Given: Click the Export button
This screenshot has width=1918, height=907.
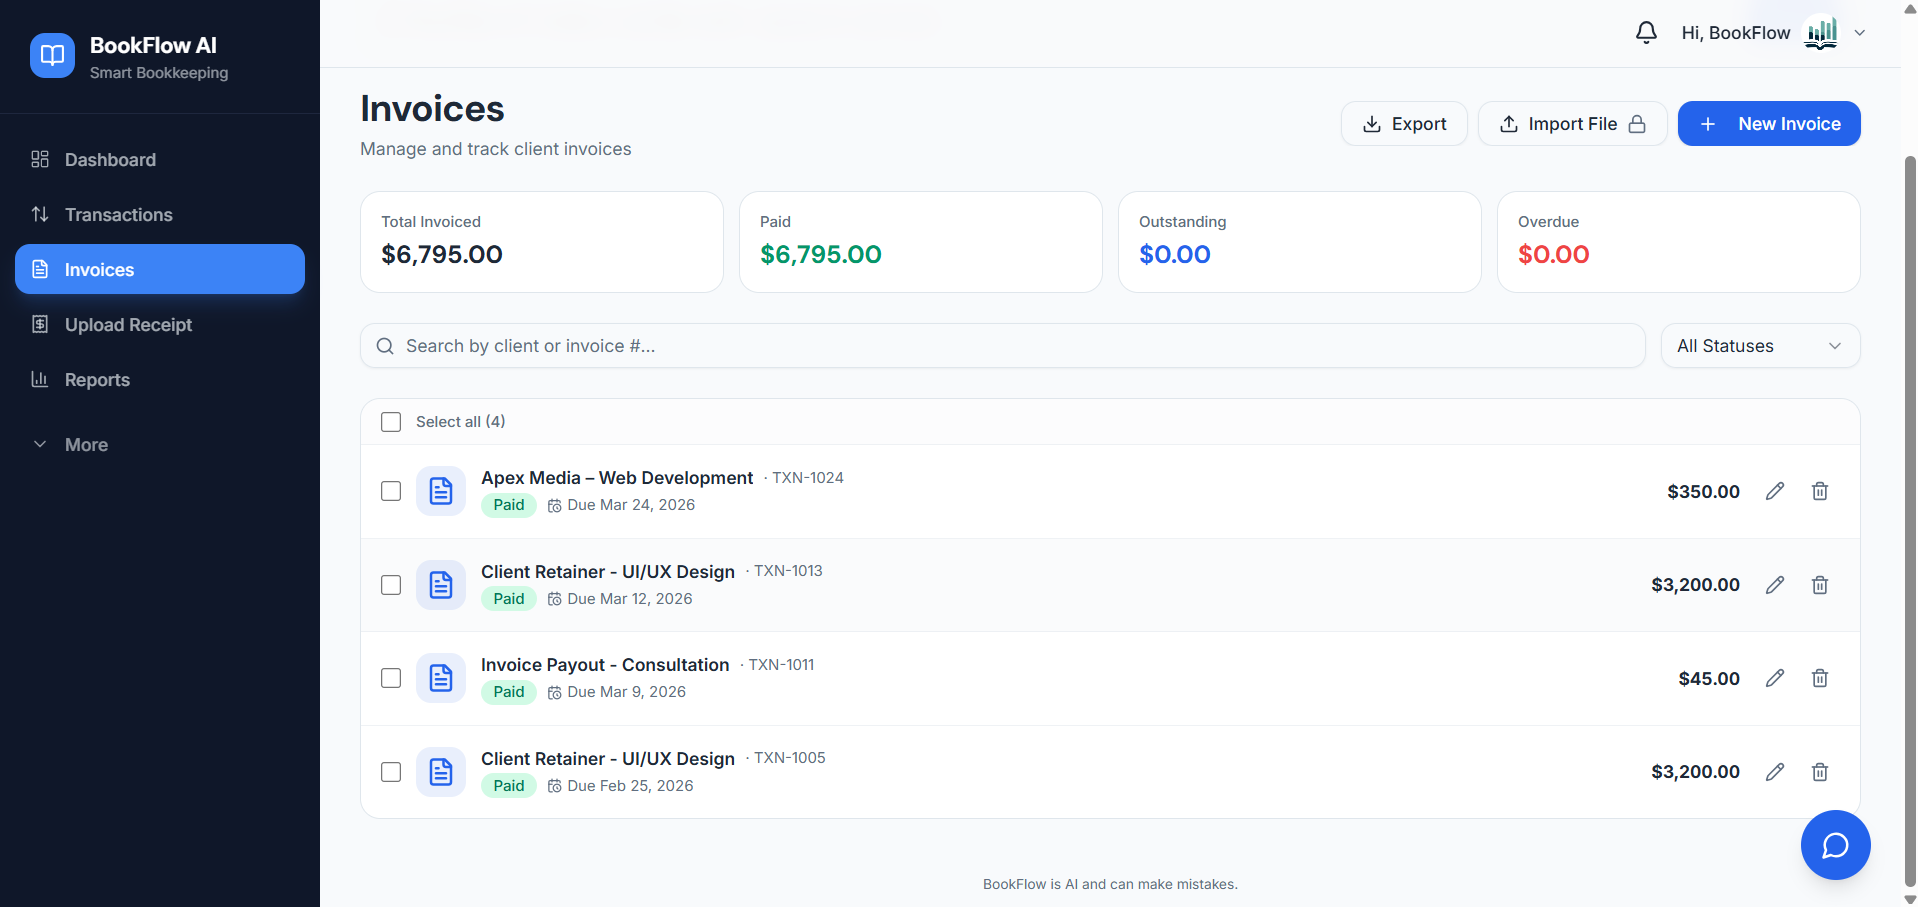Looking at the screenshot, I should click(x=1404, y=124).
